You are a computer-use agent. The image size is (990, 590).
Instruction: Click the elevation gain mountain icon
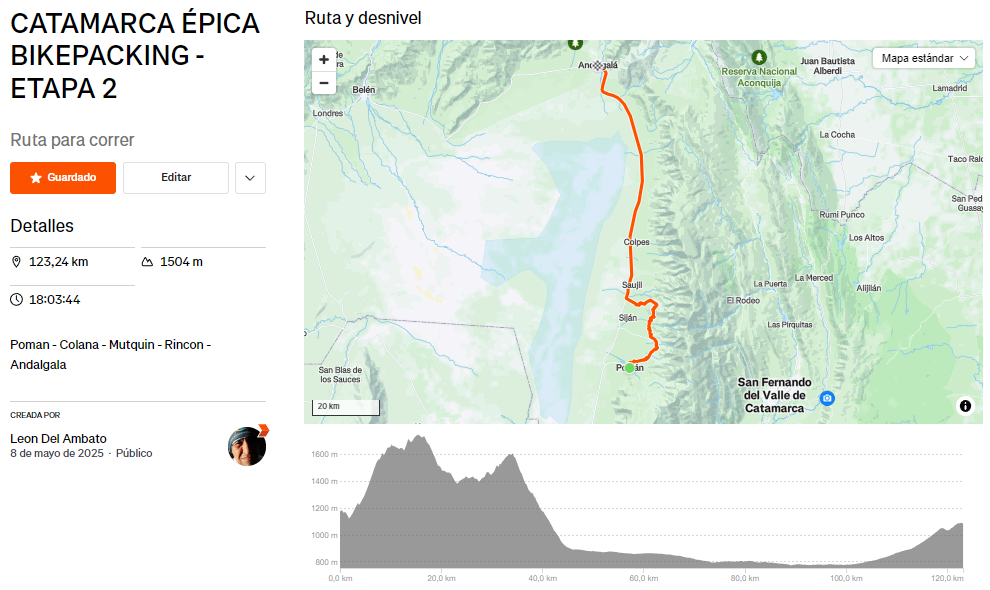(147, 262)
